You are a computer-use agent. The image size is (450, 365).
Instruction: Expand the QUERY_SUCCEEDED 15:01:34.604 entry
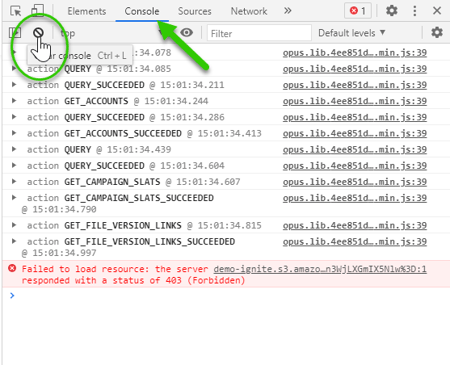click(x=14, y=165)
